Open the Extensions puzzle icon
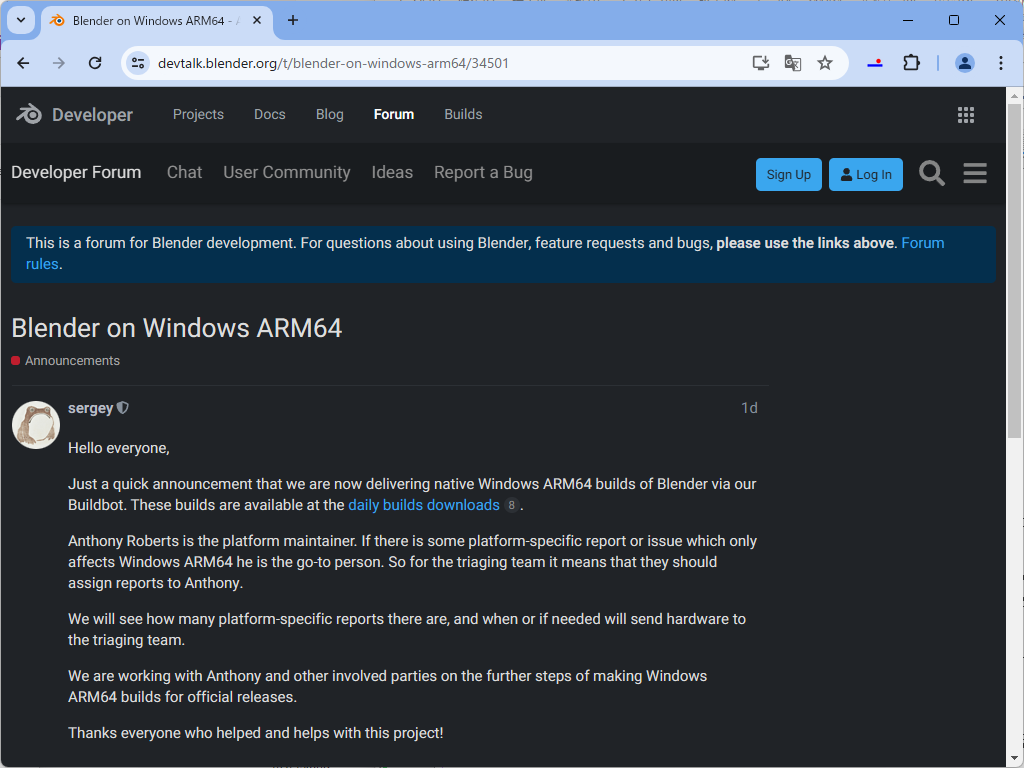Viewport: 1024px width, 768px height. click(911, 63)
